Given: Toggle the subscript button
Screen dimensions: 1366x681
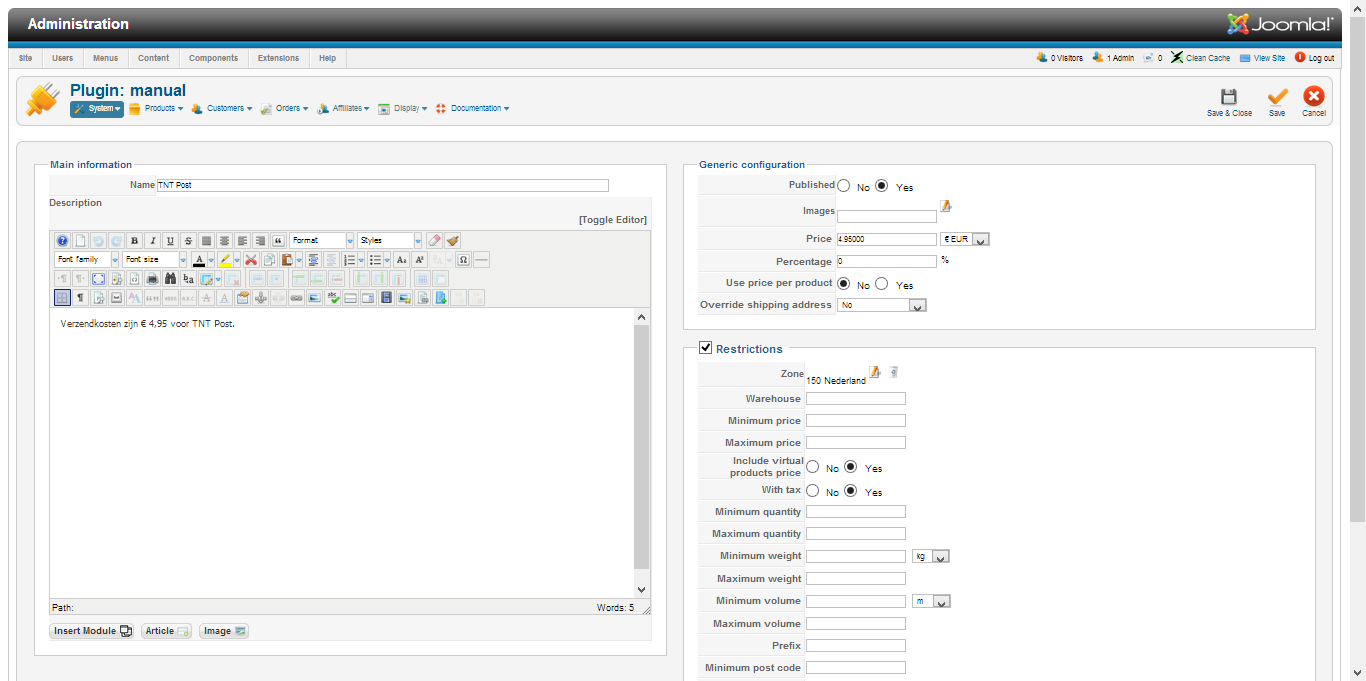Looking at the screenshot, I should tap(401, 260).
